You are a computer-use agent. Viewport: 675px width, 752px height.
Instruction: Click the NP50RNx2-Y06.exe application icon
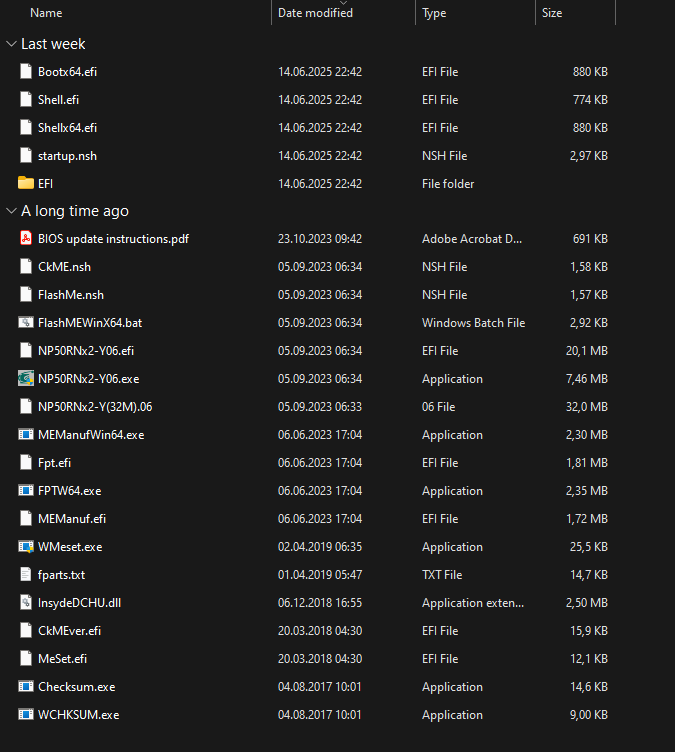point(26,378)
